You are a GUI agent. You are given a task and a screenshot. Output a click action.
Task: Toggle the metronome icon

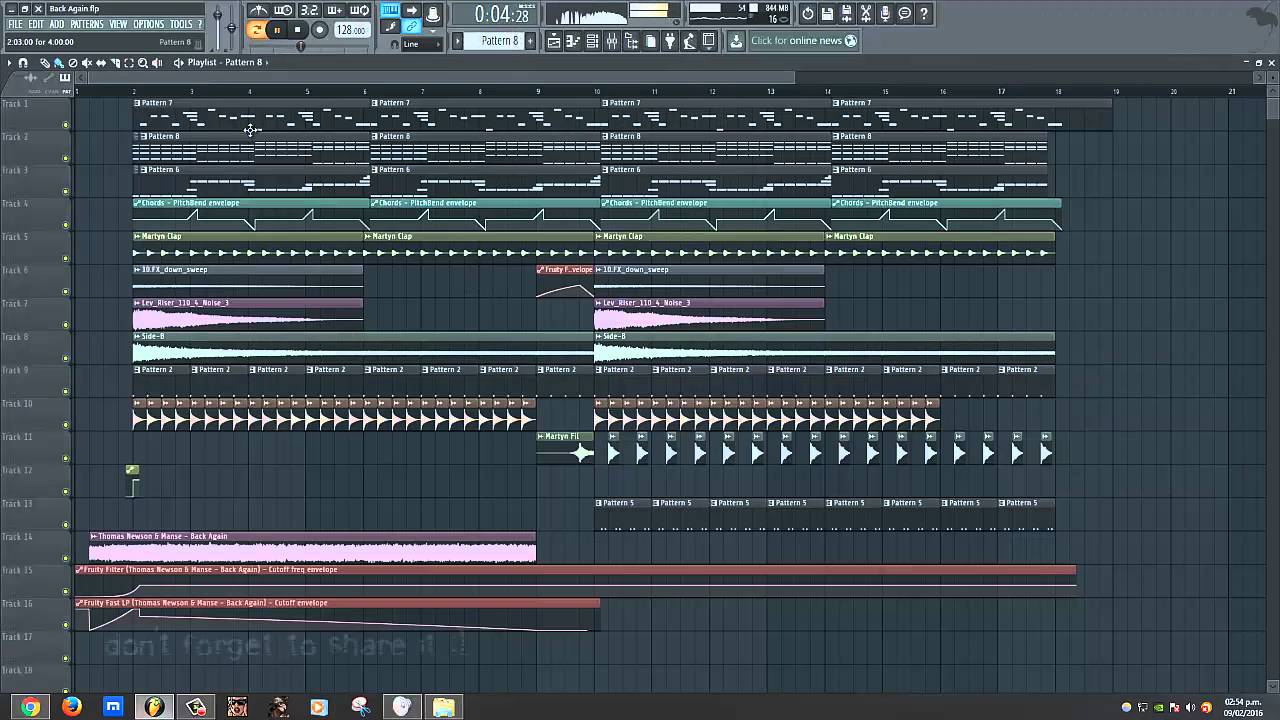click(x=258, y=10)
